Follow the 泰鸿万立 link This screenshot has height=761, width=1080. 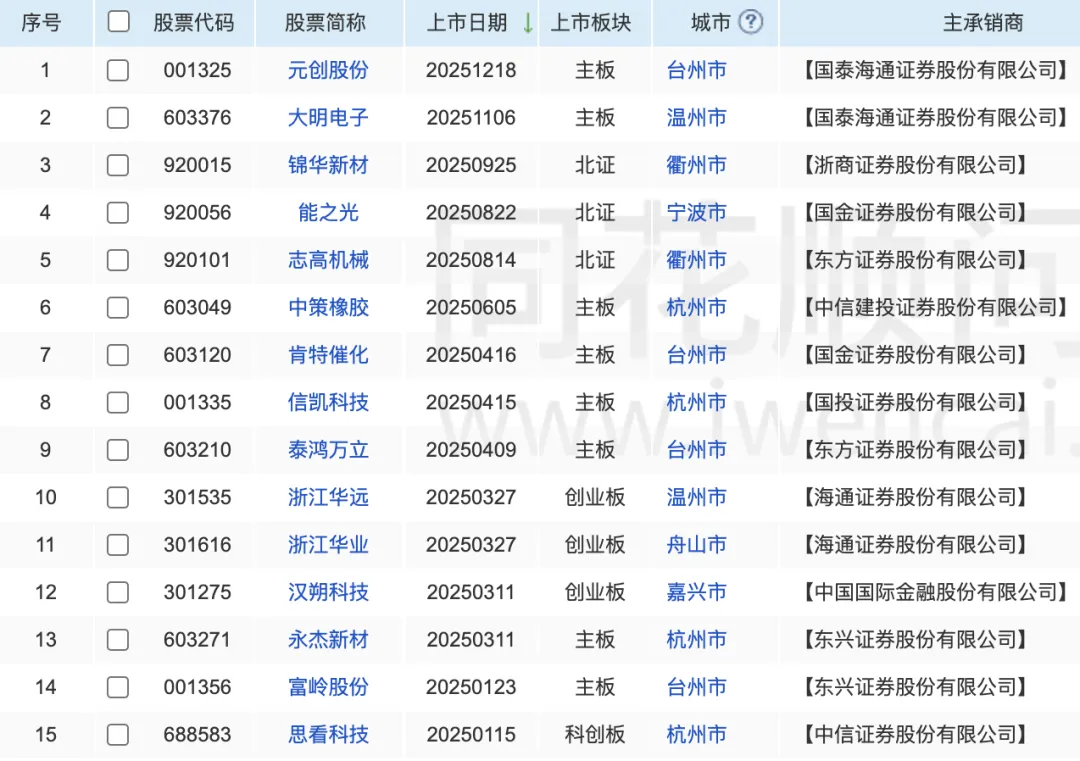click(x=328, y=450)
